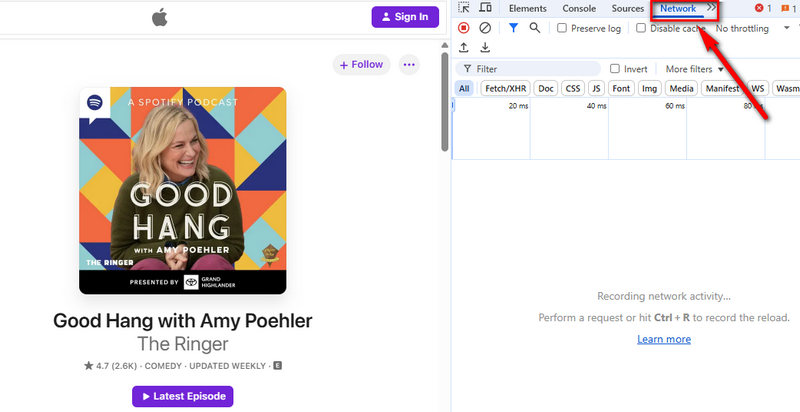The width and height of the screenshot is (800, 412).
Task: Switch to the Sources tab
Action: click(628, 8)
